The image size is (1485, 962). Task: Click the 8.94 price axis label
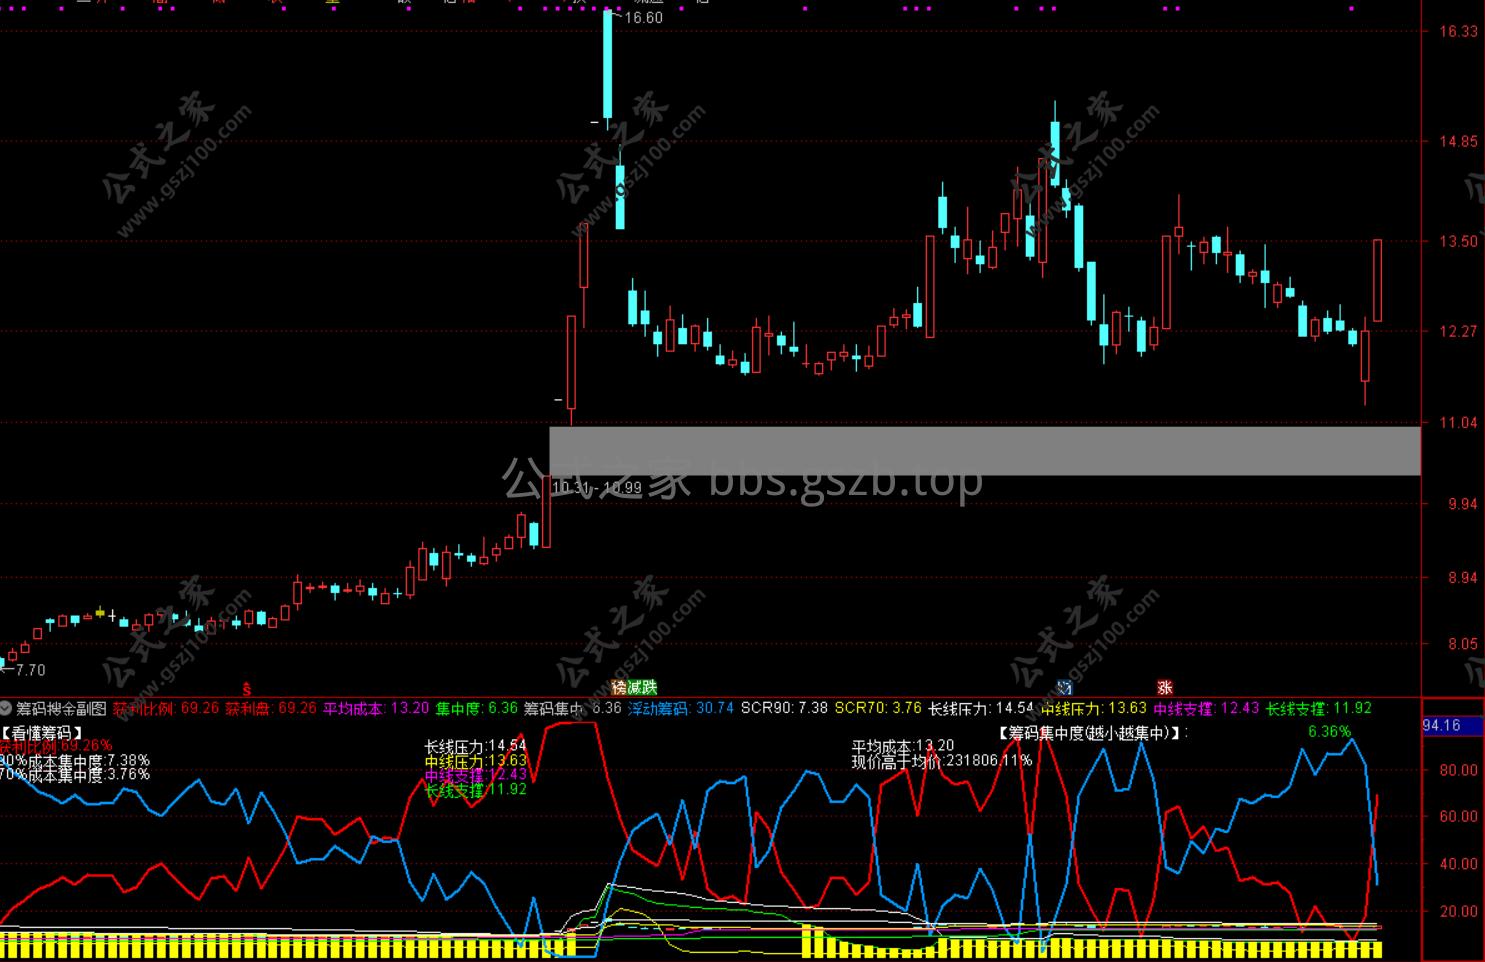click(1462, 578)
